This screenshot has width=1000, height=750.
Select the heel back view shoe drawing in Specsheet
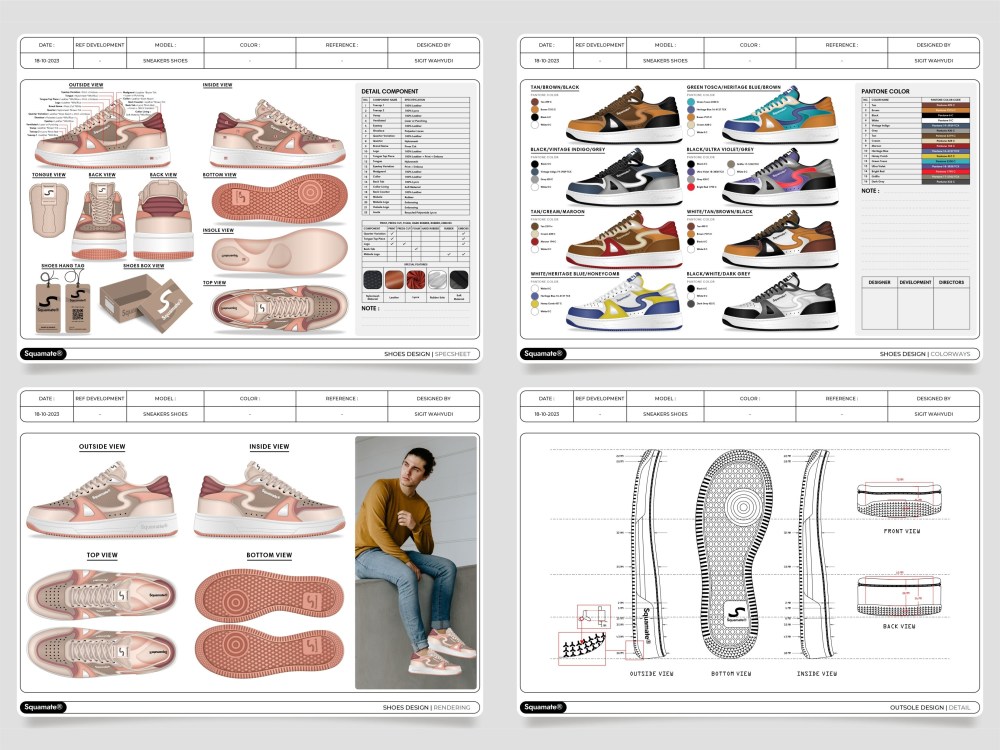pos(163,219)
